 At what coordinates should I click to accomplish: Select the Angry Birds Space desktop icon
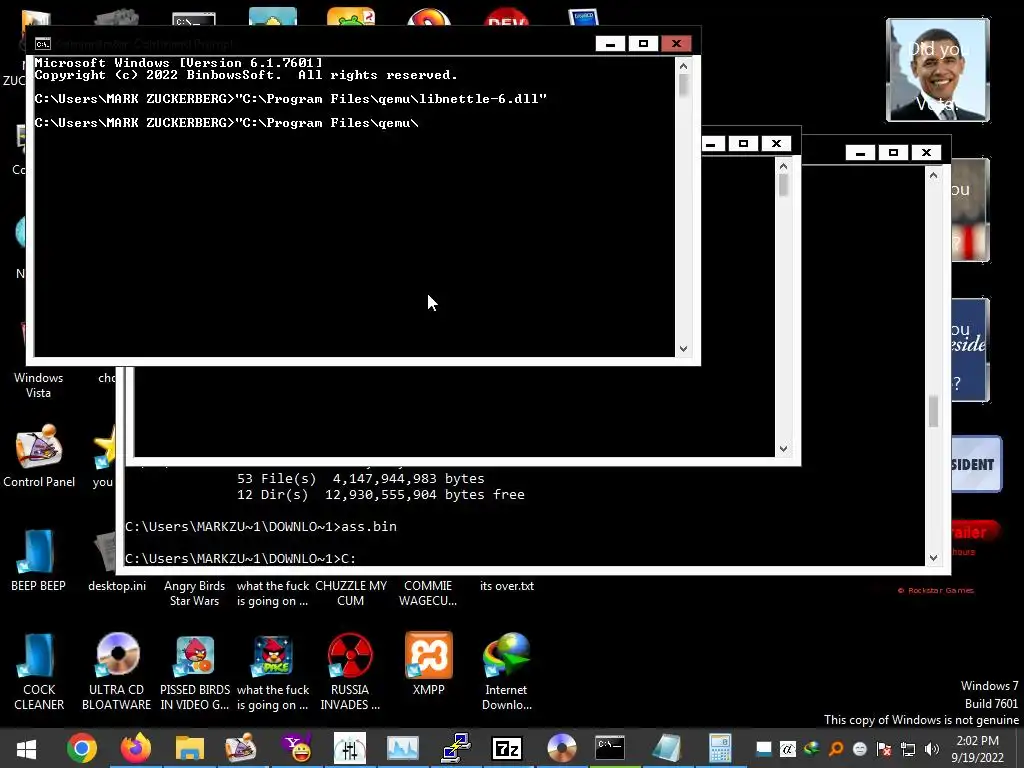click(x=273, y=671)
